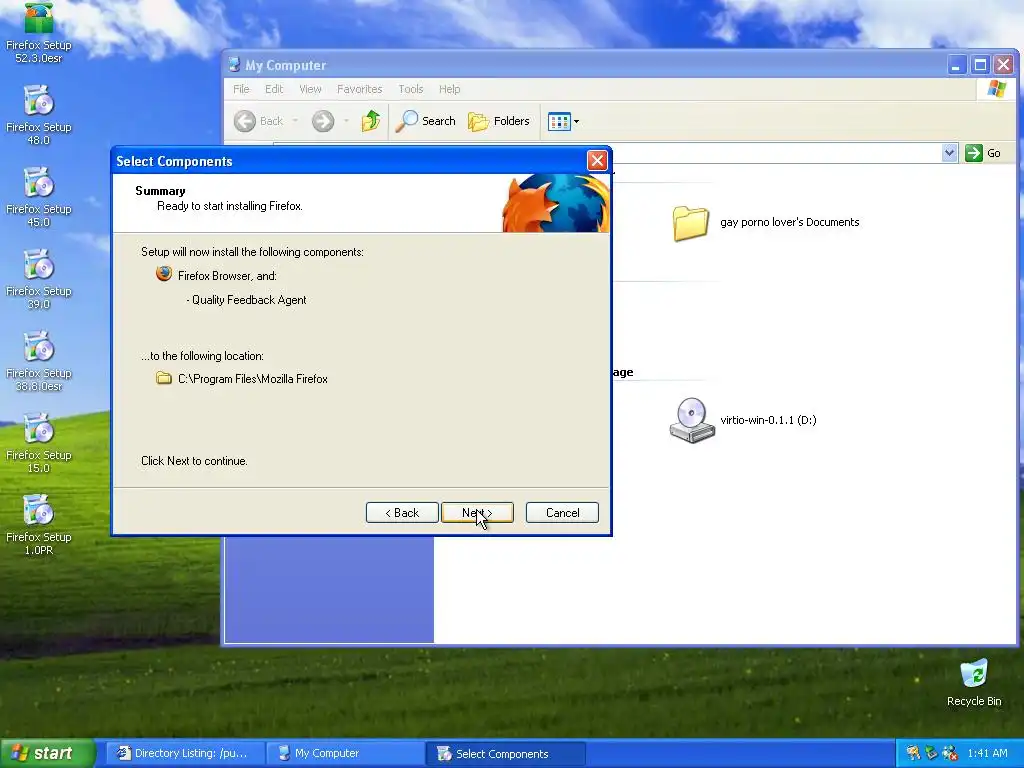Open Firefox Setup 52.3.0esr desktop icon

point(39,33)
